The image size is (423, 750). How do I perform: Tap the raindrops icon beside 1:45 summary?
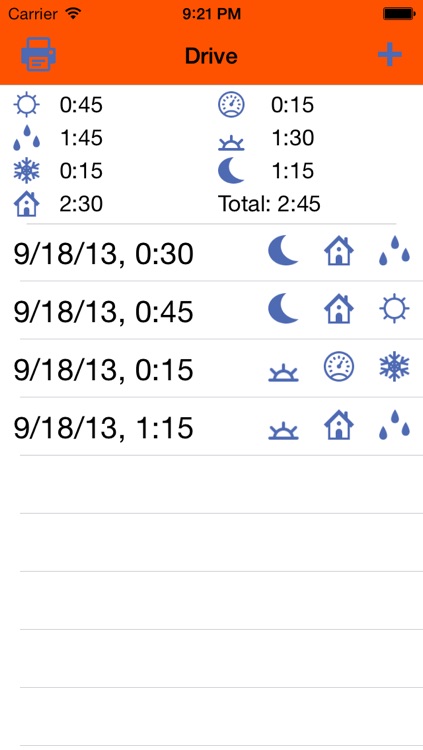click(27, 138)
